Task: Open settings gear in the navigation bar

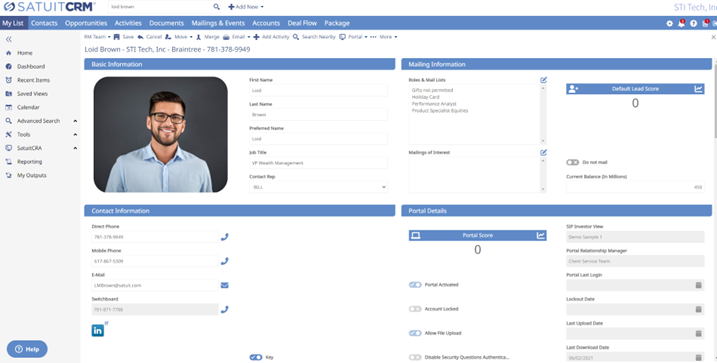Action: (x=669, y=23)
